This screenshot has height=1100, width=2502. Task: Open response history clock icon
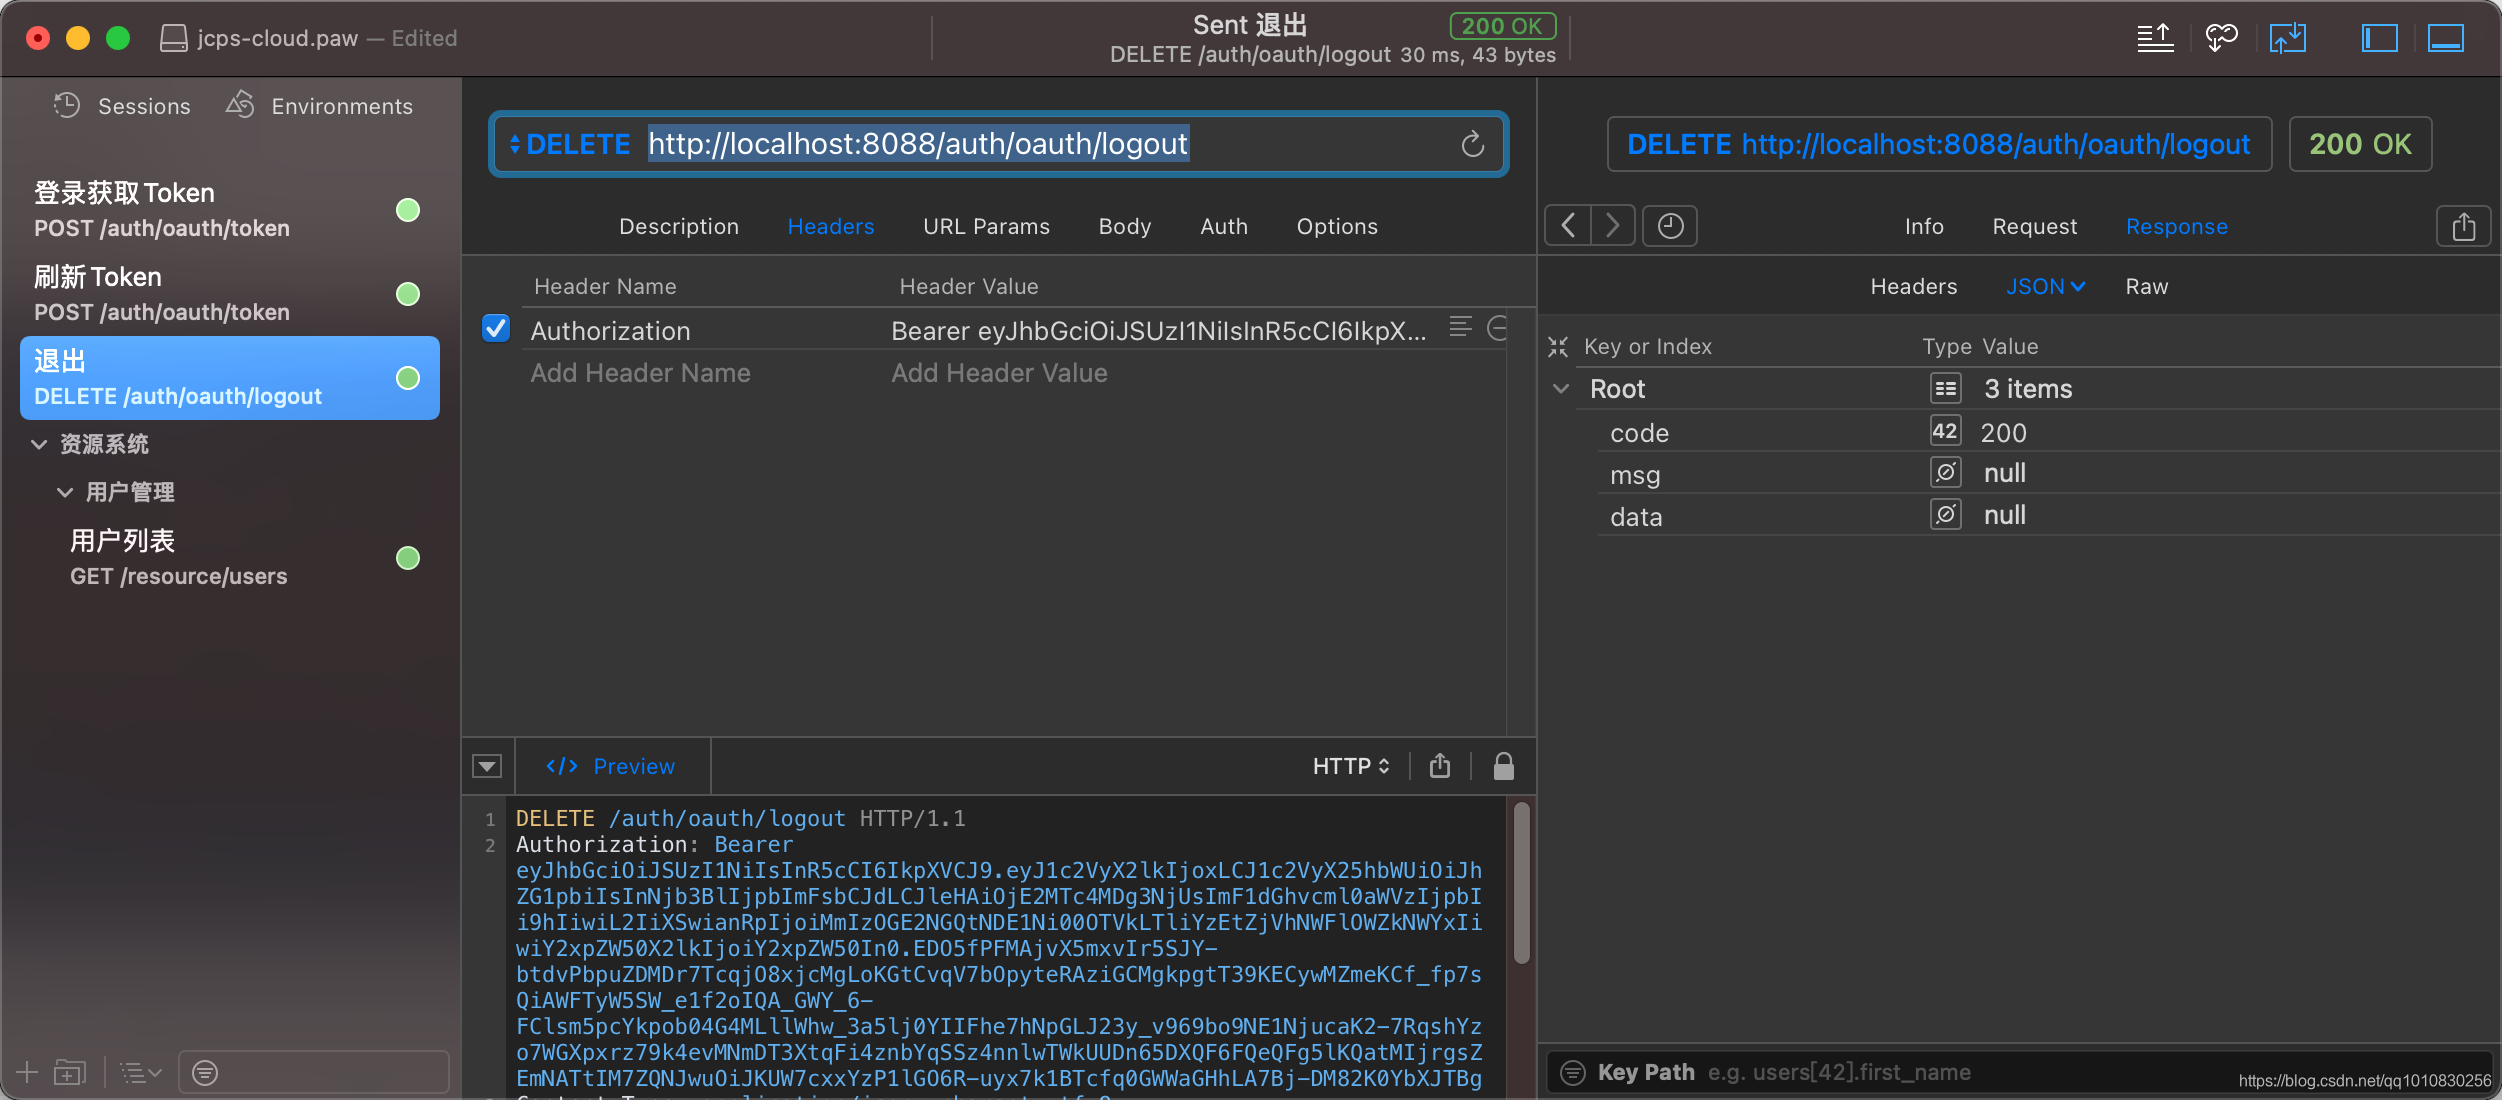[x=1670, y=226]
